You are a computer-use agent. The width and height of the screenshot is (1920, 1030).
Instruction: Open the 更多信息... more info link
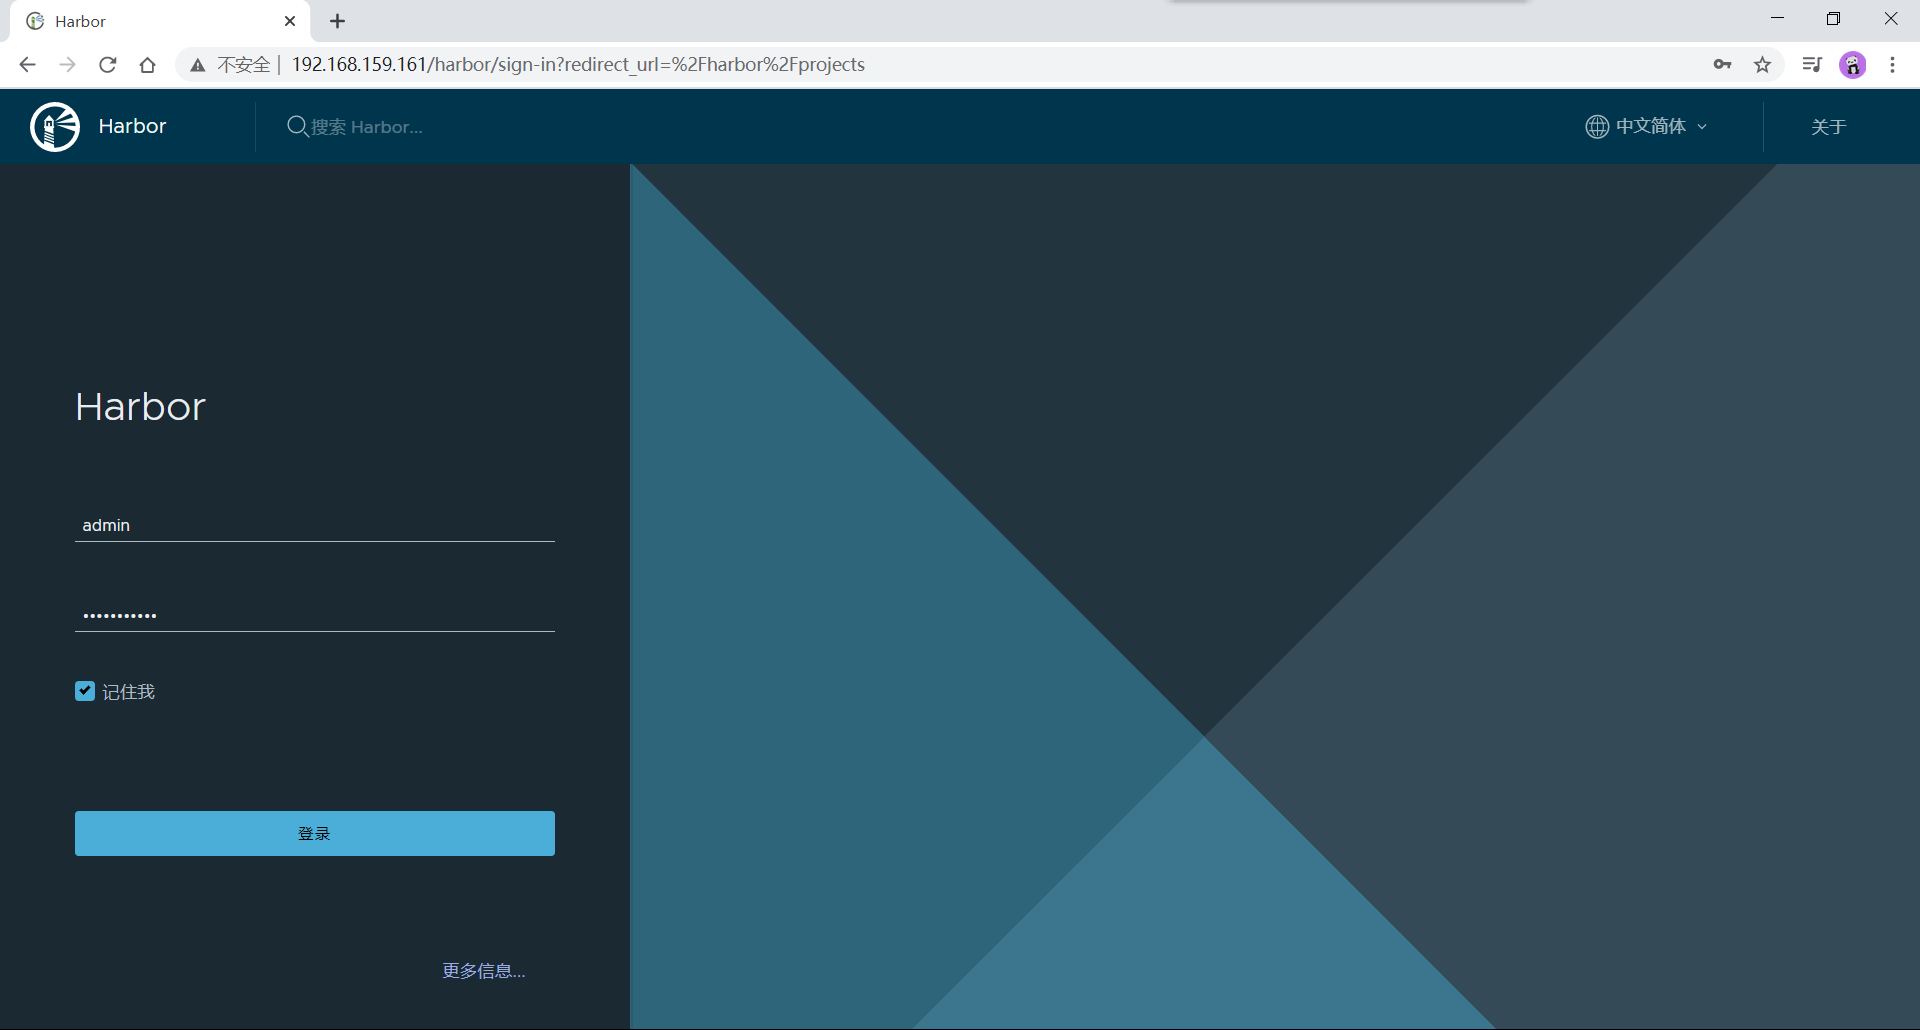484,971
